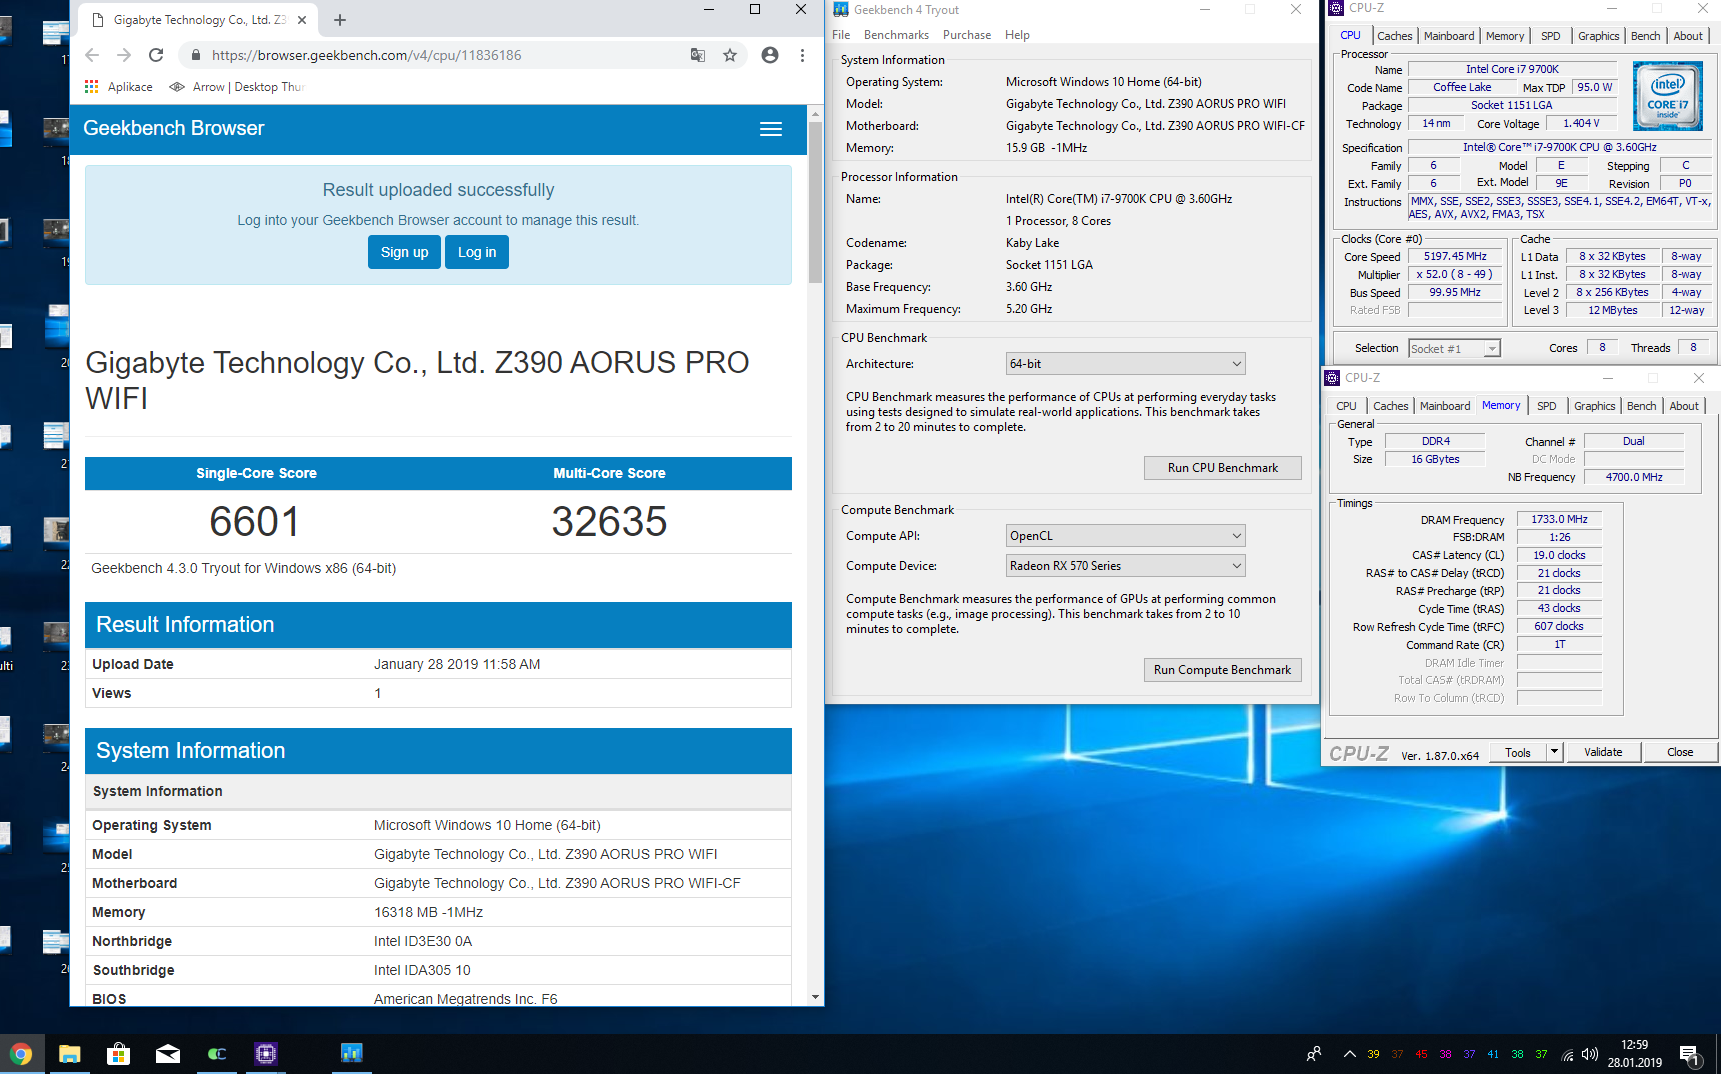Click the translate page icon in address bar
This screenshot has width=1721, height=1074.
(698, 55)
